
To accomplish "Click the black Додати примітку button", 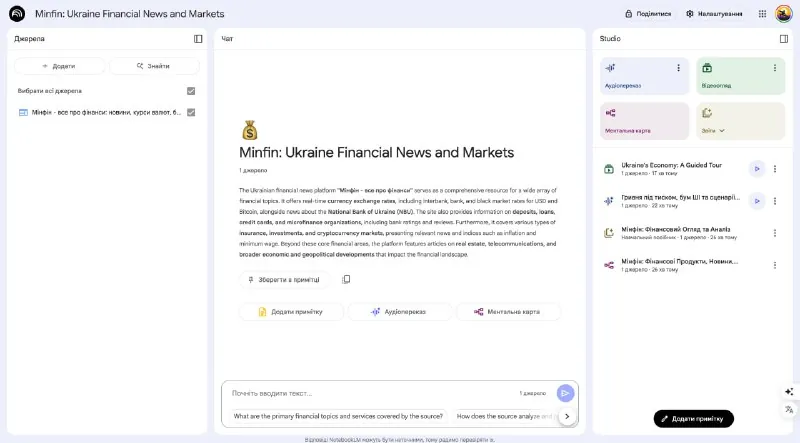I will 693,419.
